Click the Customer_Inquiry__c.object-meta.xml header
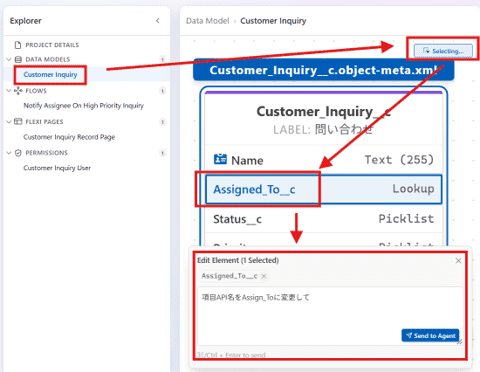The height and width of the screenshot is (372, 480). pos(324,70)
